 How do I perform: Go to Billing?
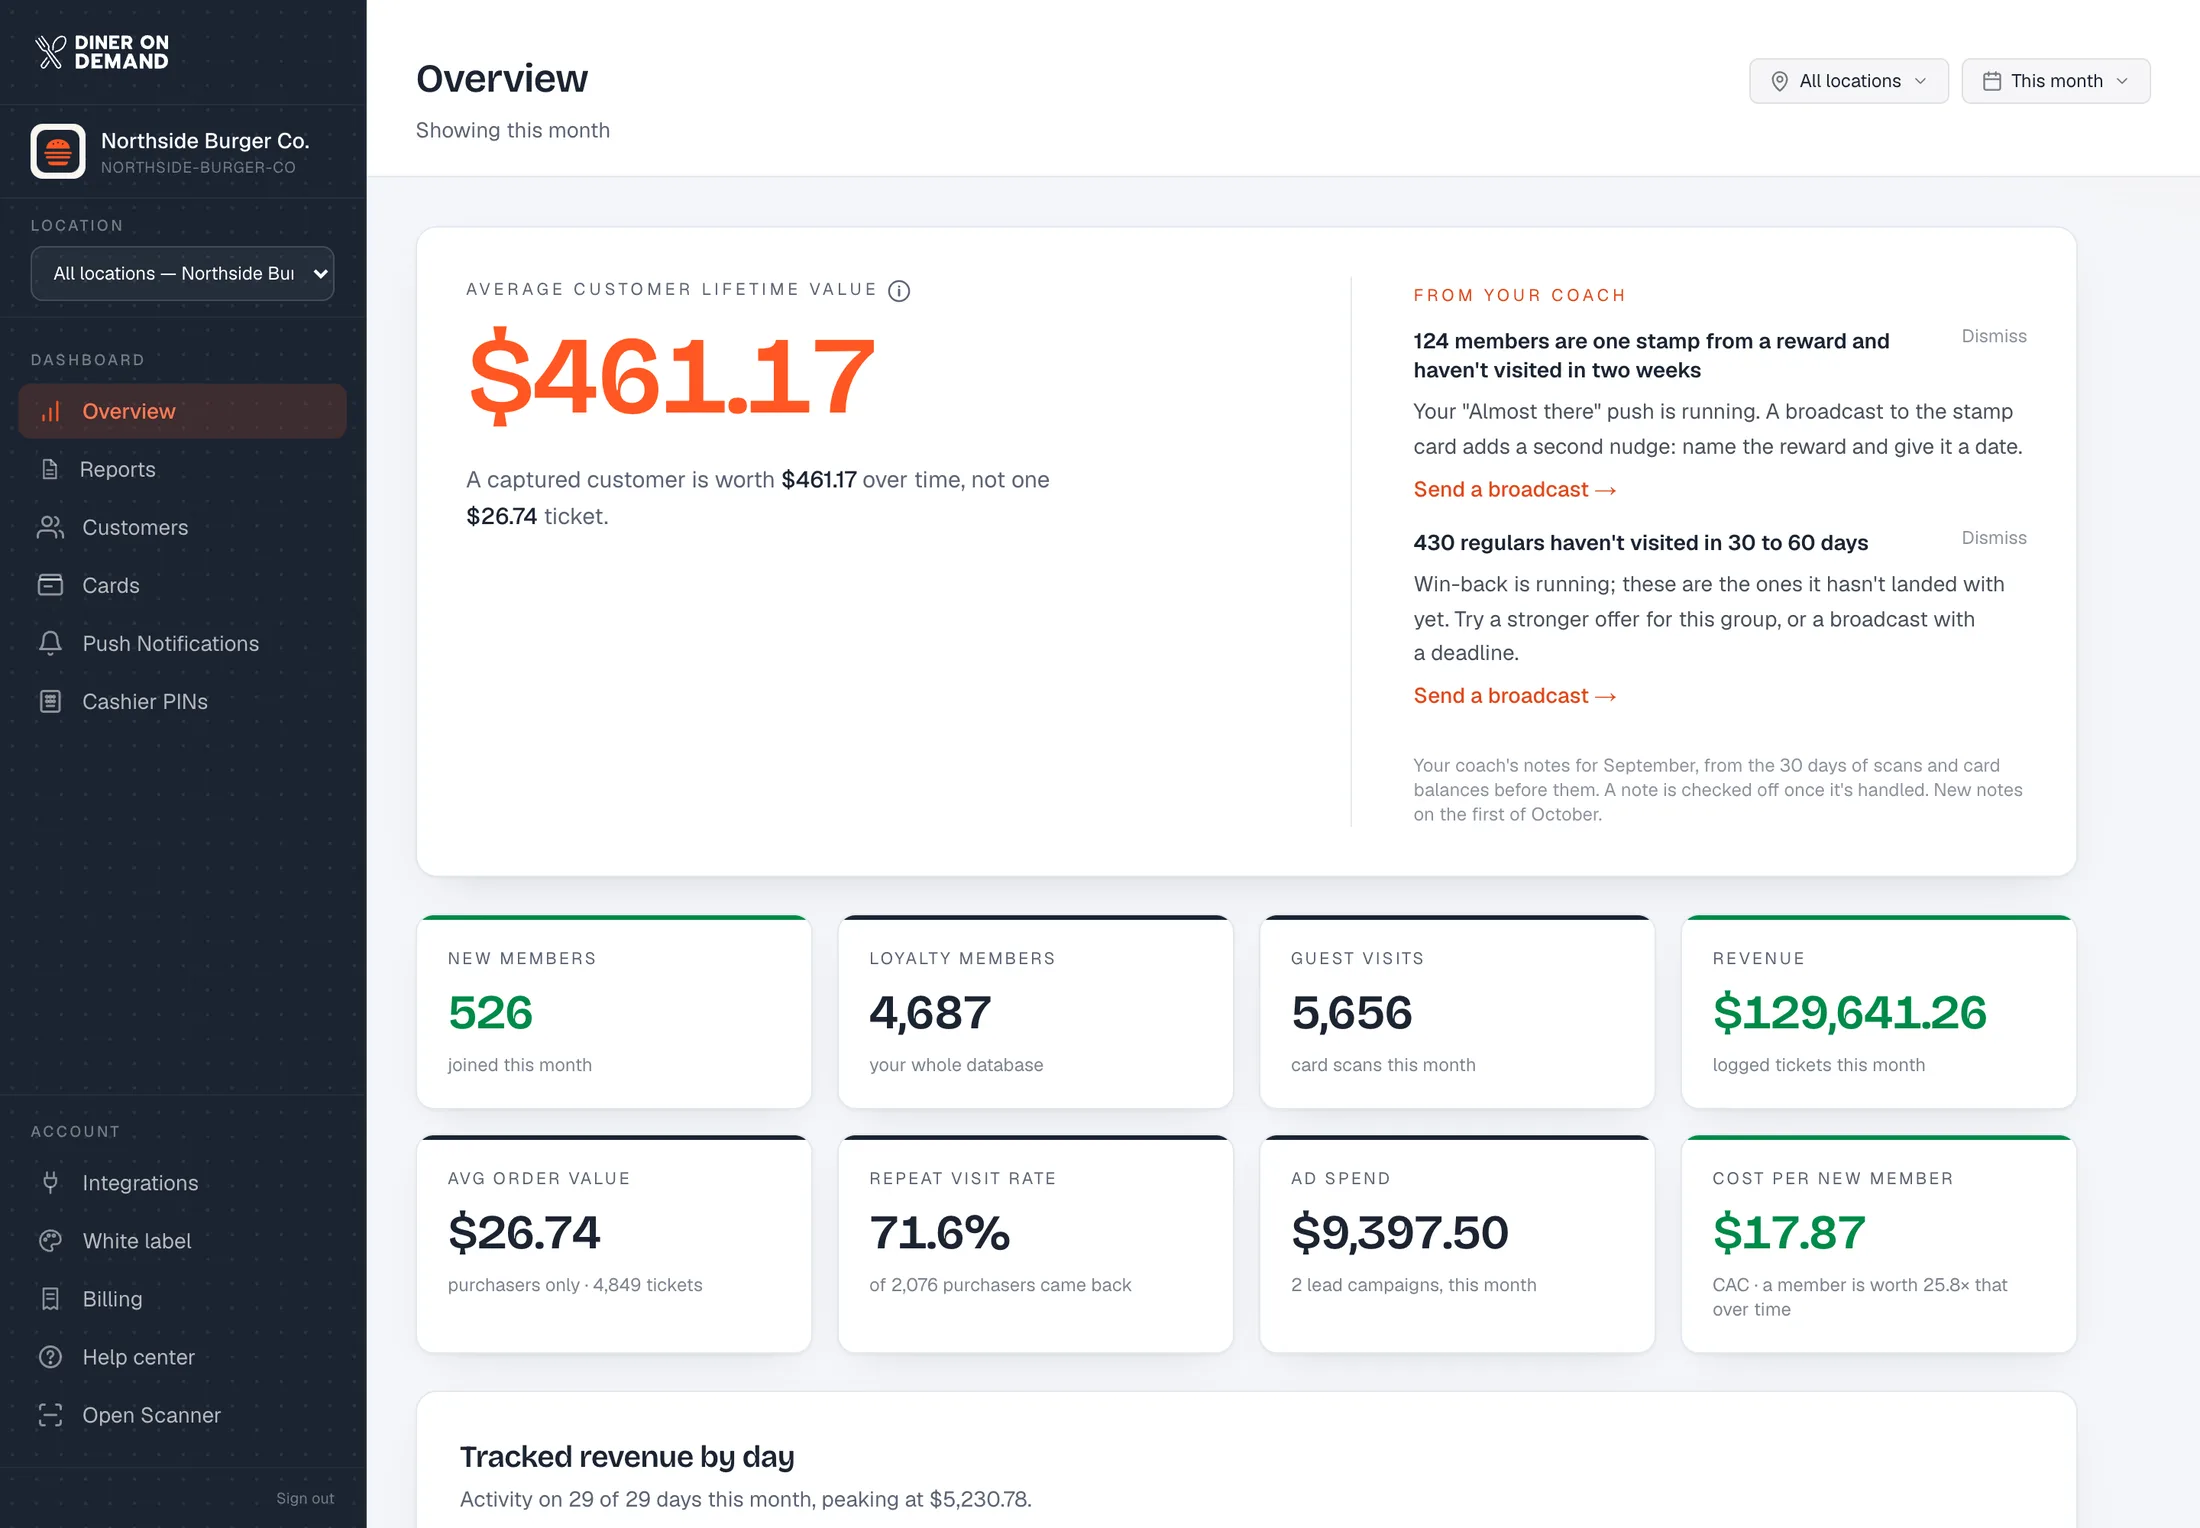pos(182,1299)
